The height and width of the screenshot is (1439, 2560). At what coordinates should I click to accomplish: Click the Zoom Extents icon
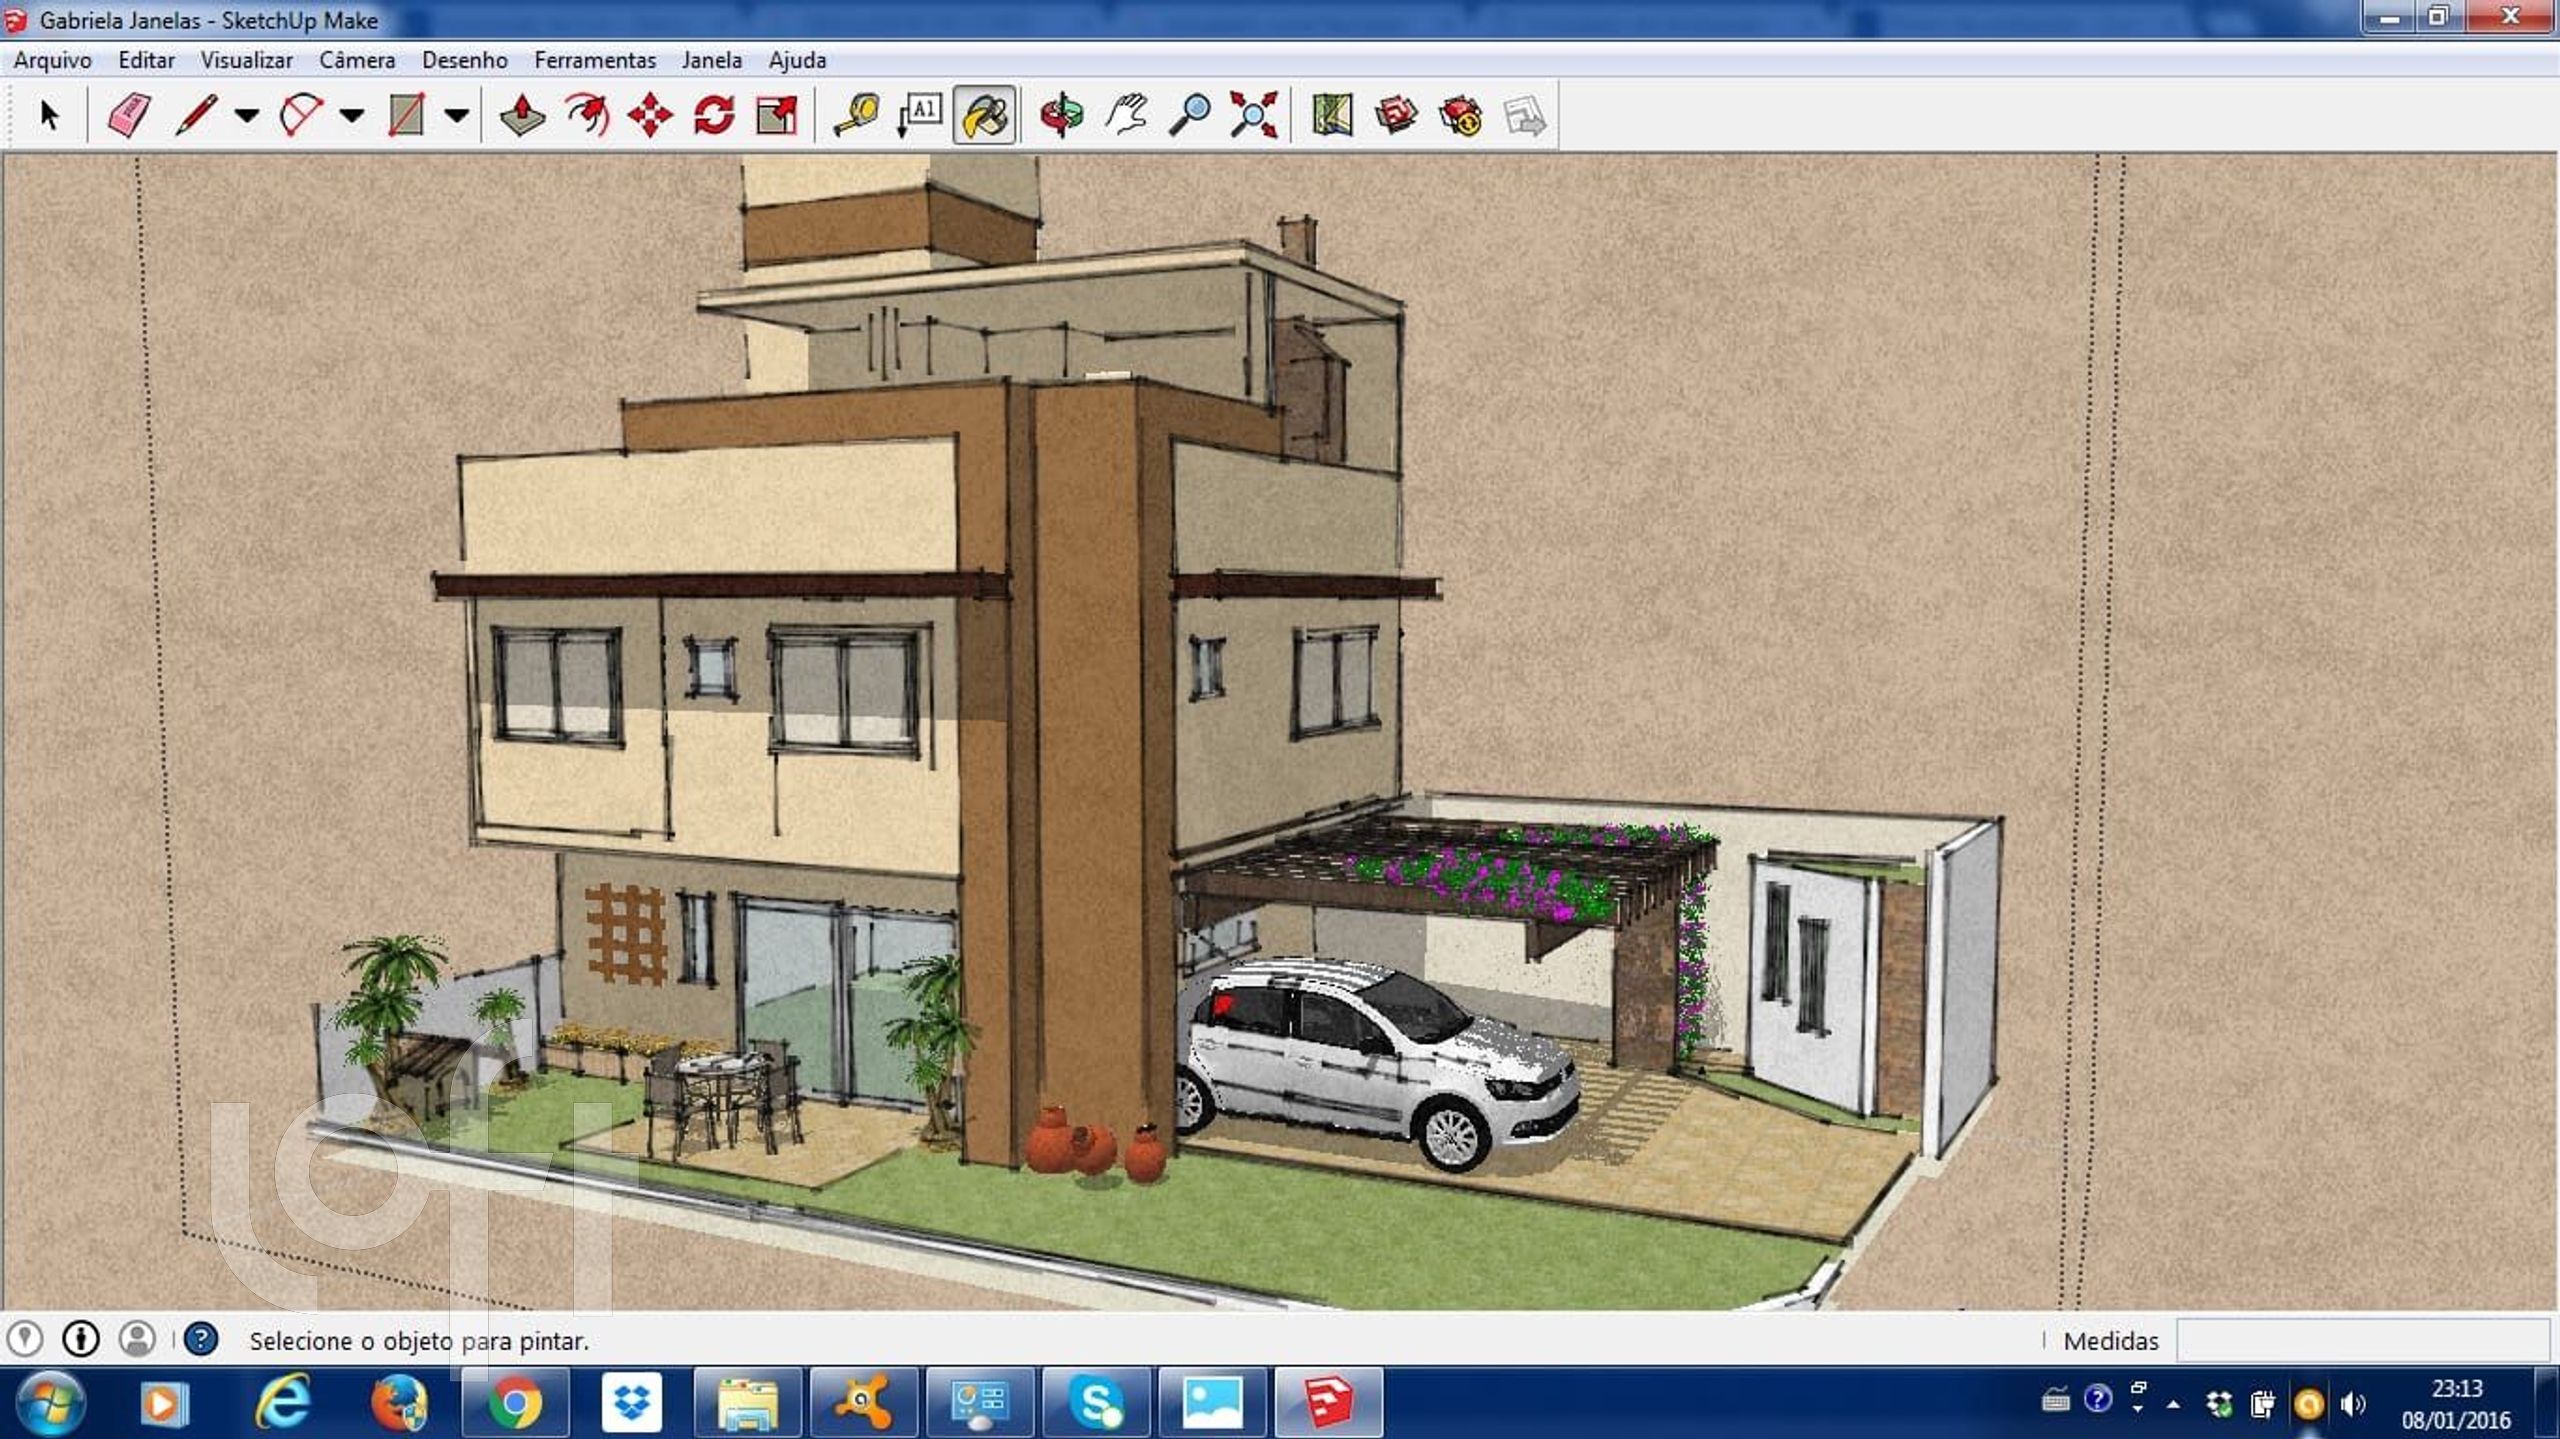click(x=1253, y=115)
